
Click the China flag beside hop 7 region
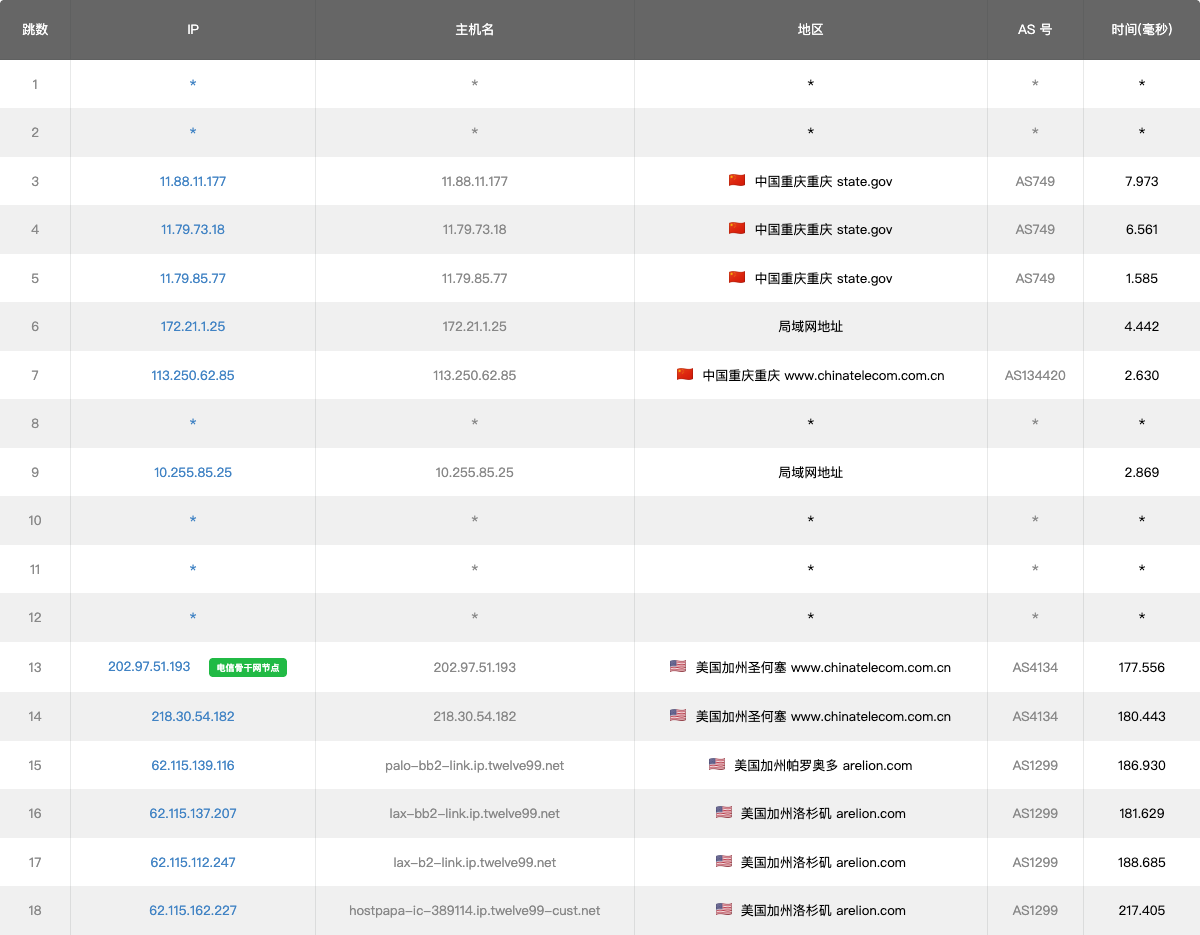685,375
